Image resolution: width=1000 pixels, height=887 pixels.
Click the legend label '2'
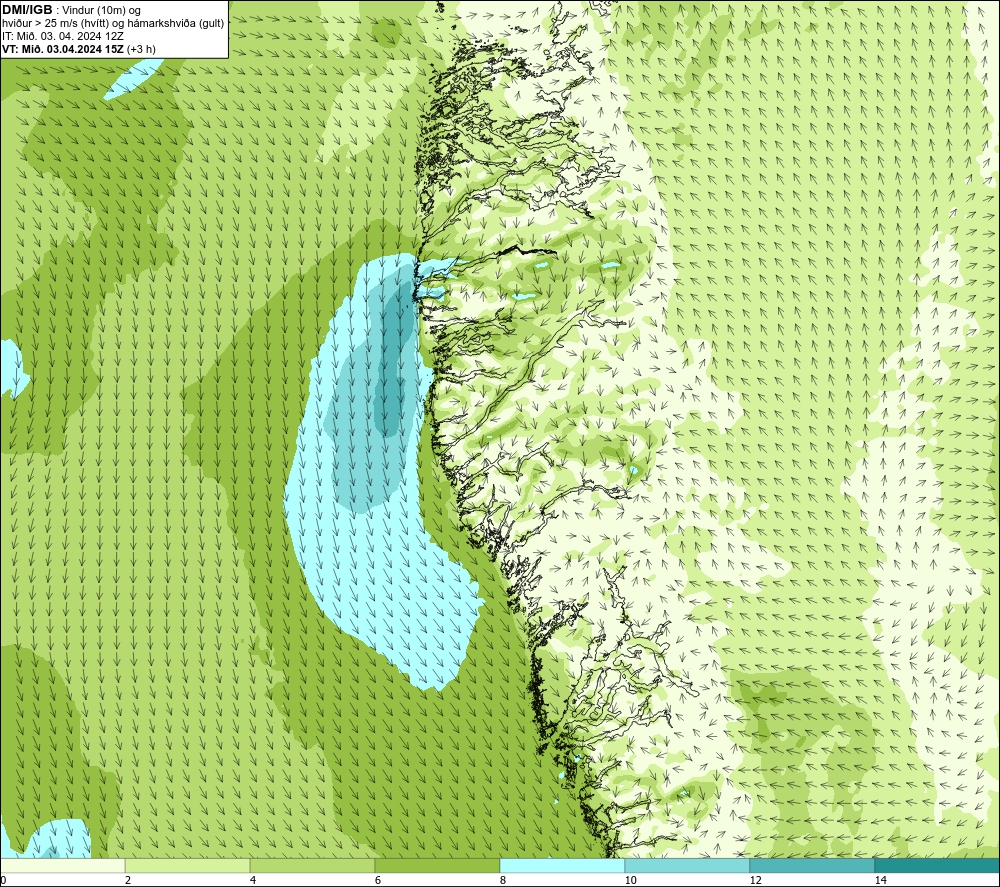point(128,880)
